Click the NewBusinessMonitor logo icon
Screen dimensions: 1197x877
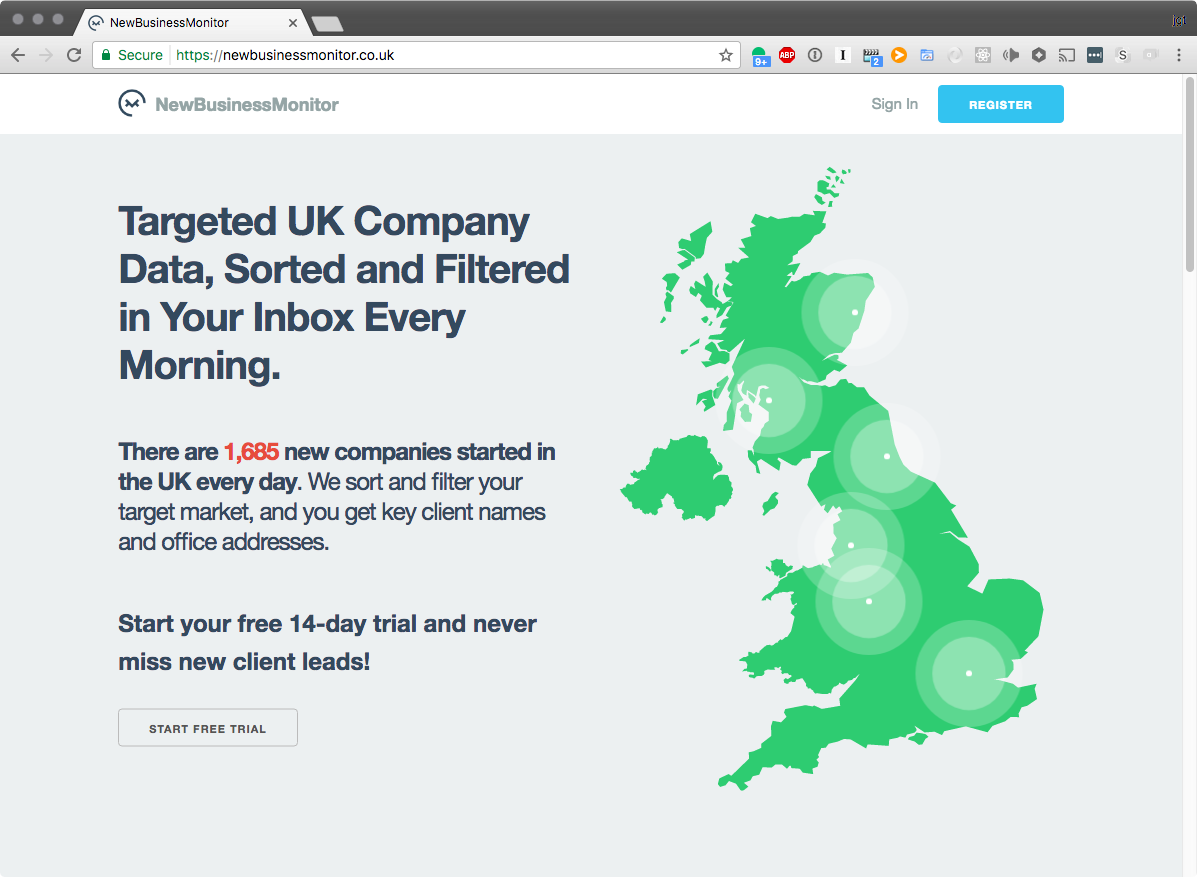[x=131, y=103]
